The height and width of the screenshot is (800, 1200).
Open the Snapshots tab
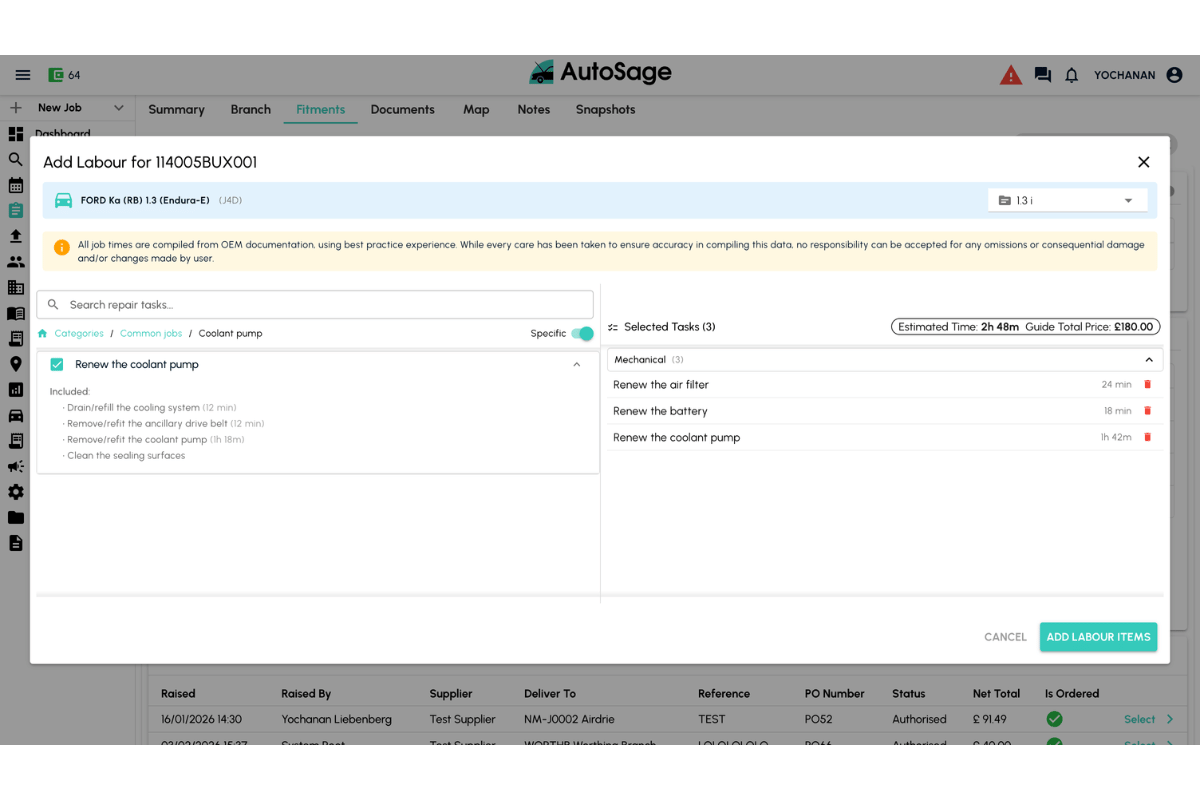tap(605, 110)
